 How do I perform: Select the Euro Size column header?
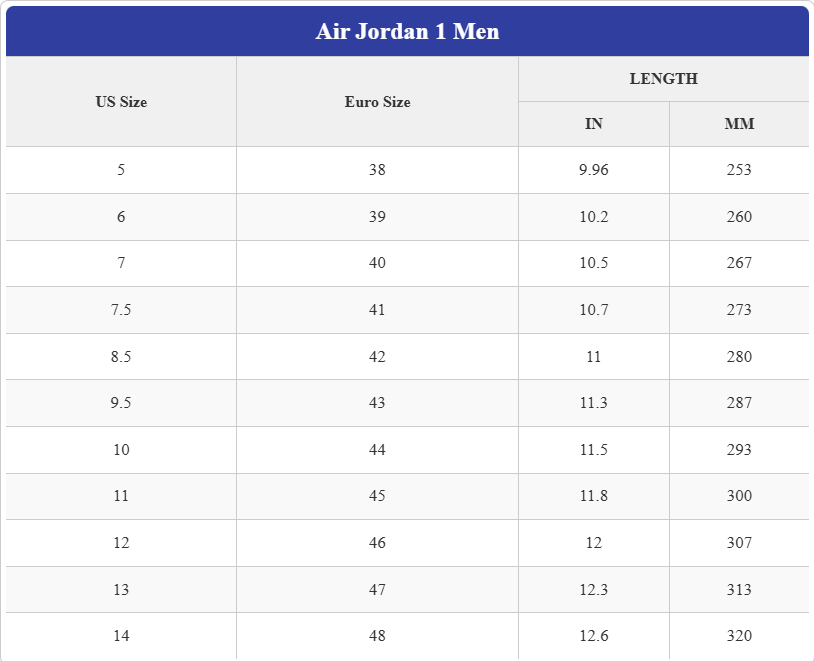tap(377, 102)
